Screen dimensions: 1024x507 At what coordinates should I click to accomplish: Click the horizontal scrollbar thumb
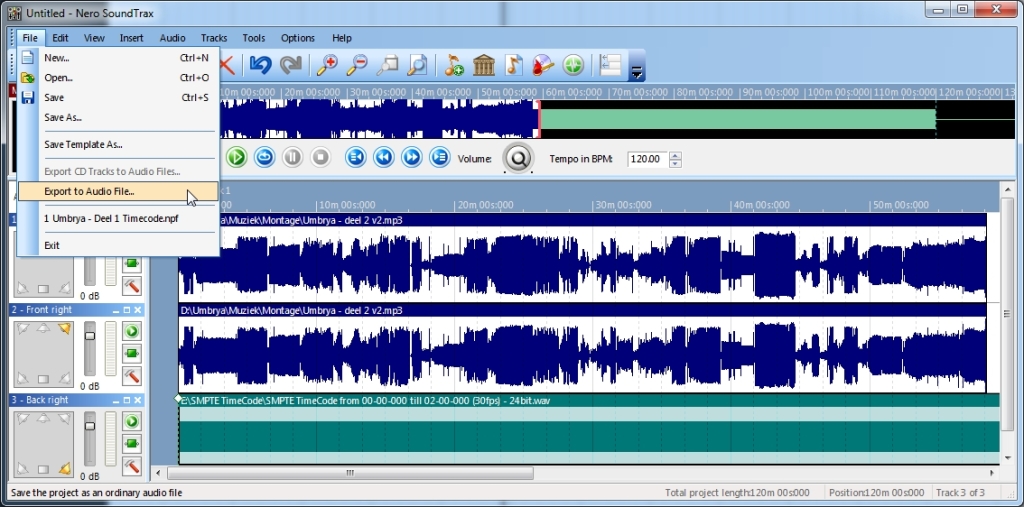point(350,472)
